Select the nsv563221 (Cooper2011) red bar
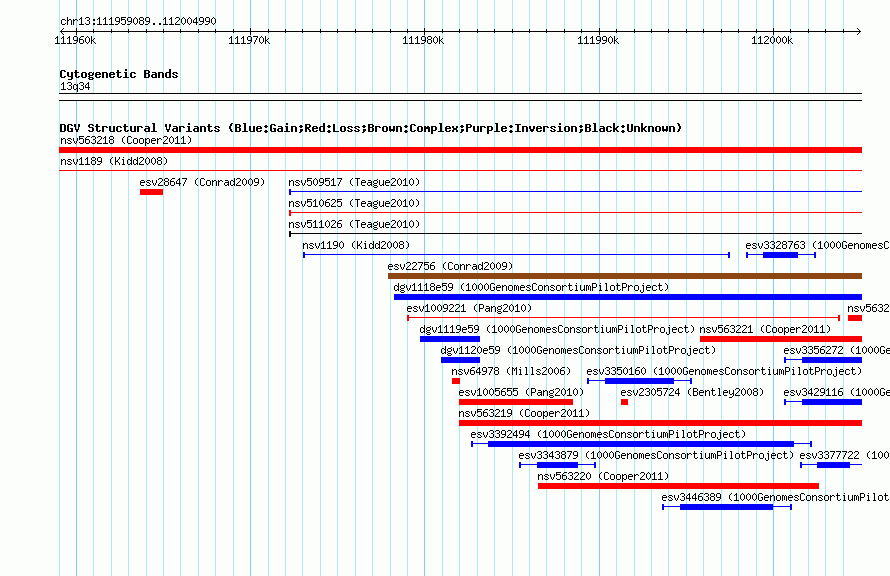Image resolution: width=890 pixels, height=576 pixels. [781, 339]
